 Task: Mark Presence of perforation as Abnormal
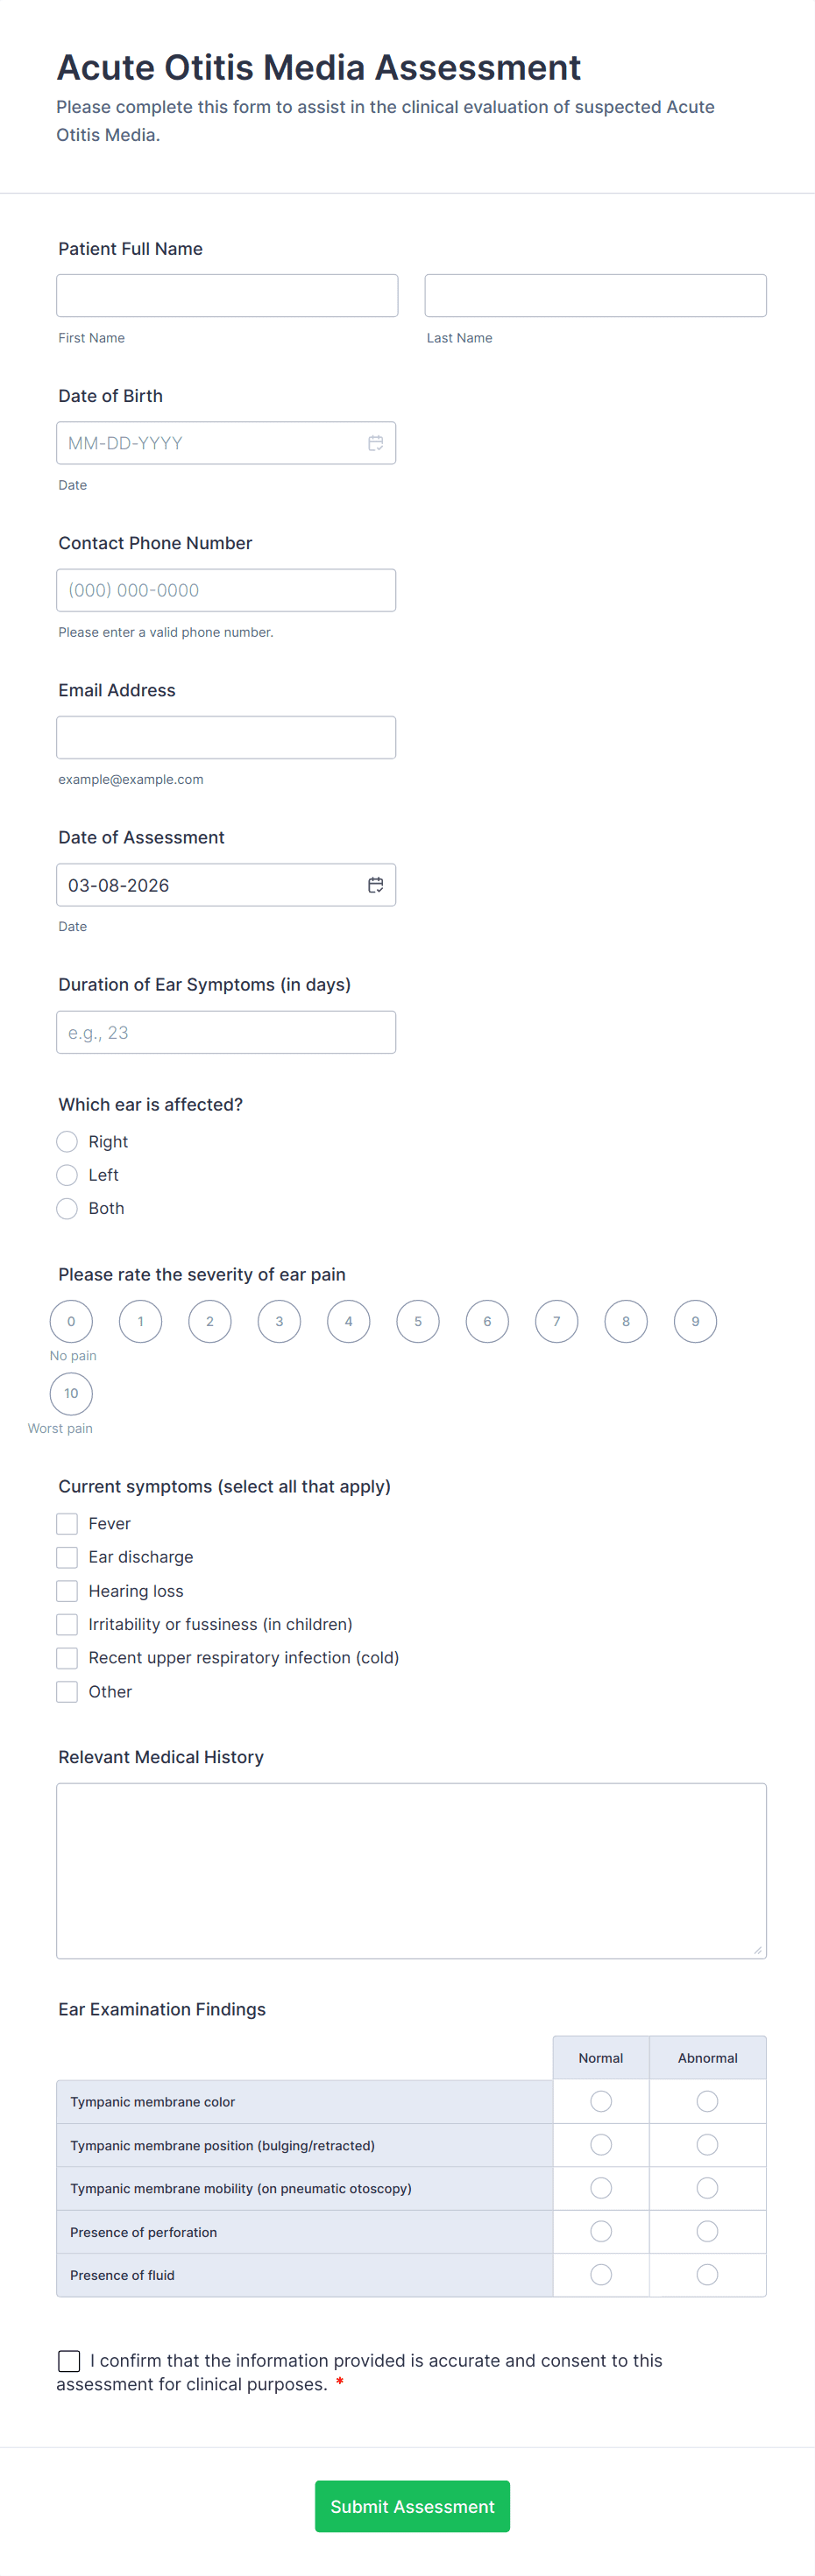(707, 2231)
